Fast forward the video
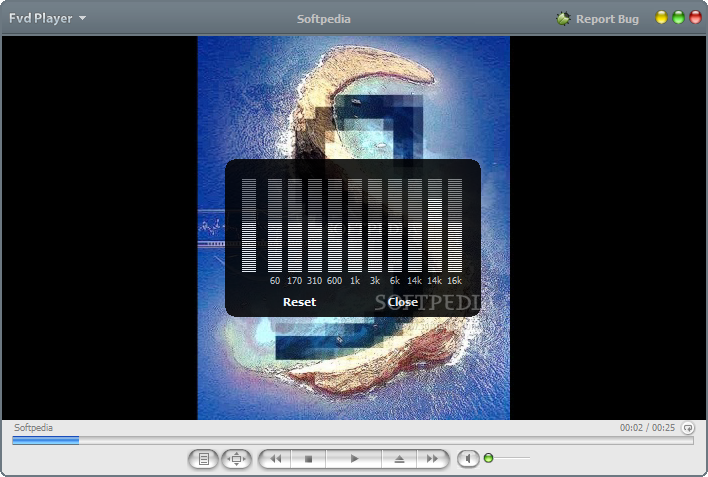708x477 pixels. 433,459
